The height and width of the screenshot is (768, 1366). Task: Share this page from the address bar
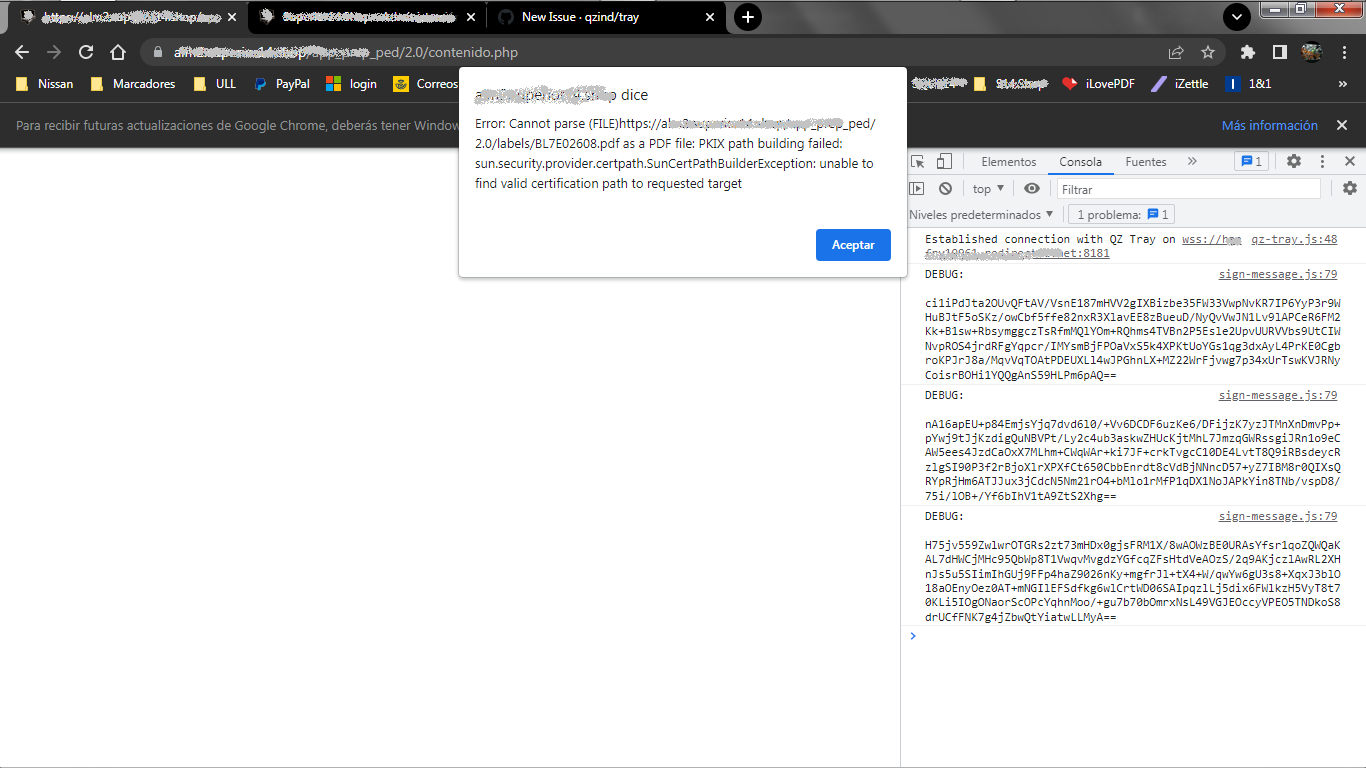[1176, 52]
